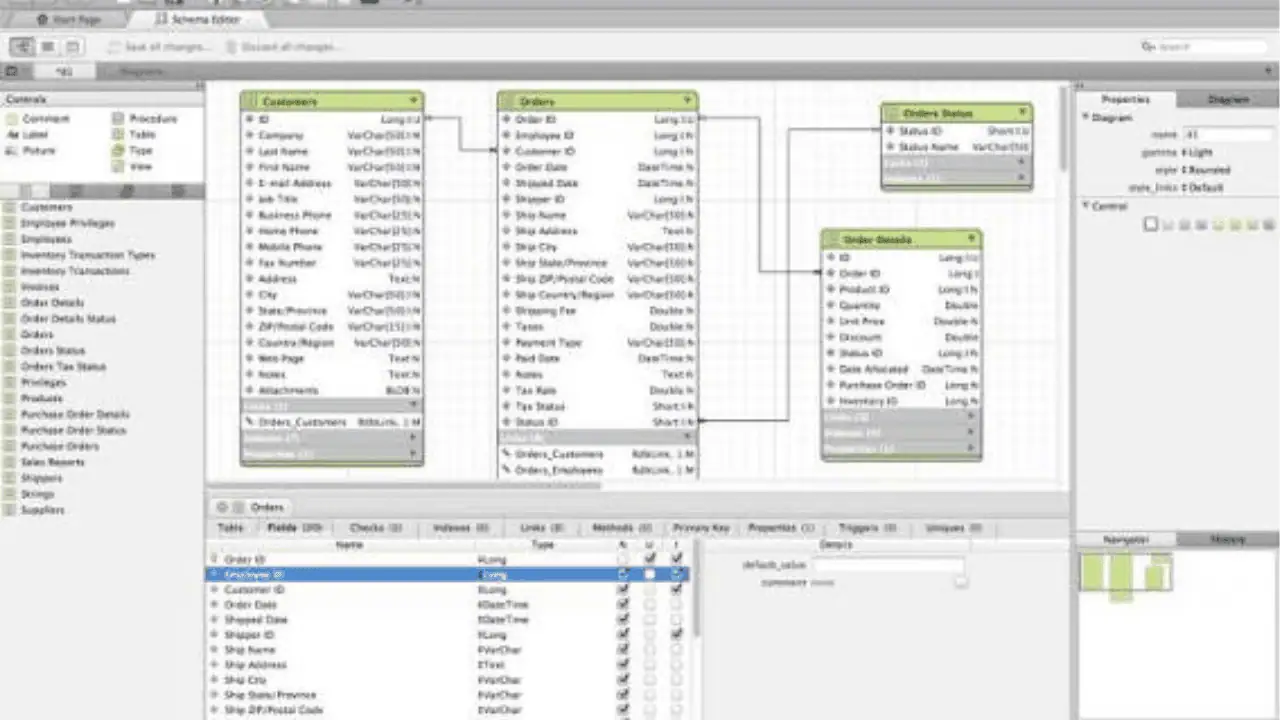Open the Checks tab in Orders panel
1280x720 pixels.
click(x=376, y=527)
